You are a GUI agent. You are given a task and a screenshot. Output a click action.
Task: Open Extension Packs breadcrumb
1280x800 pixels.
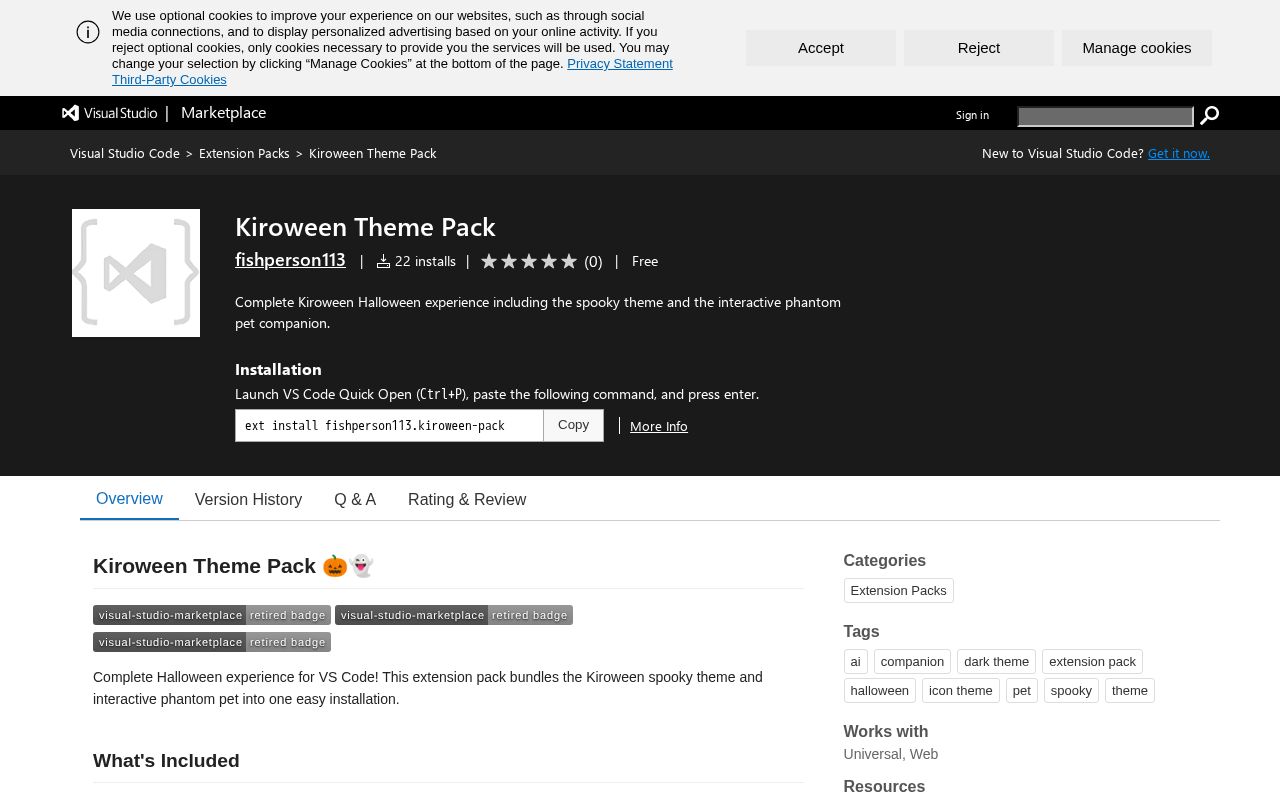click(244, 153)
